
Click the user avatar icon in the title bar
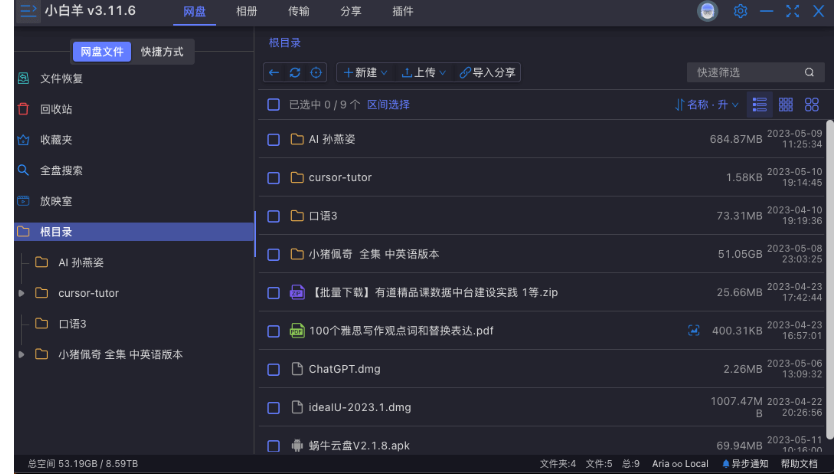point(708,11)
